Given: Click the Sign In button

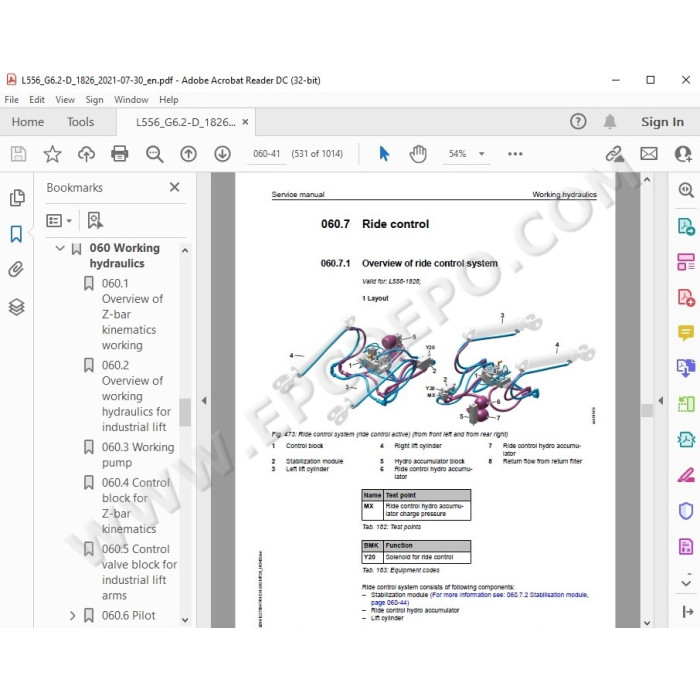Looking at the screenshot, I should pos(662,122).
